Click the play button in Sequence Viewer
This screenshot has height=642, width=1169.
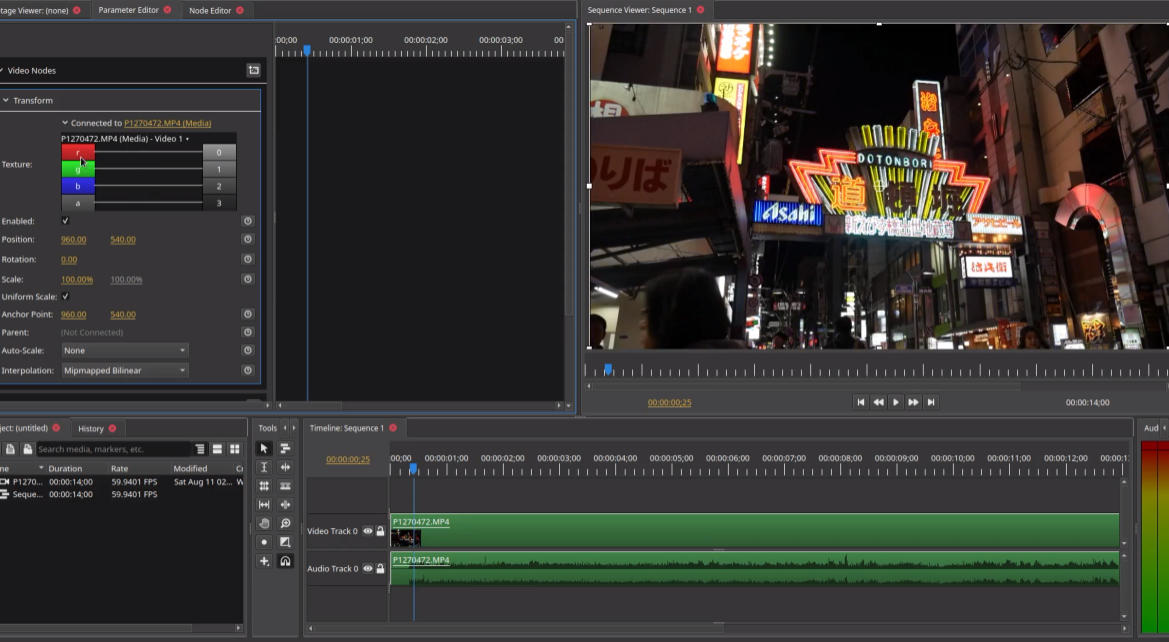click(x=895, y=402)
